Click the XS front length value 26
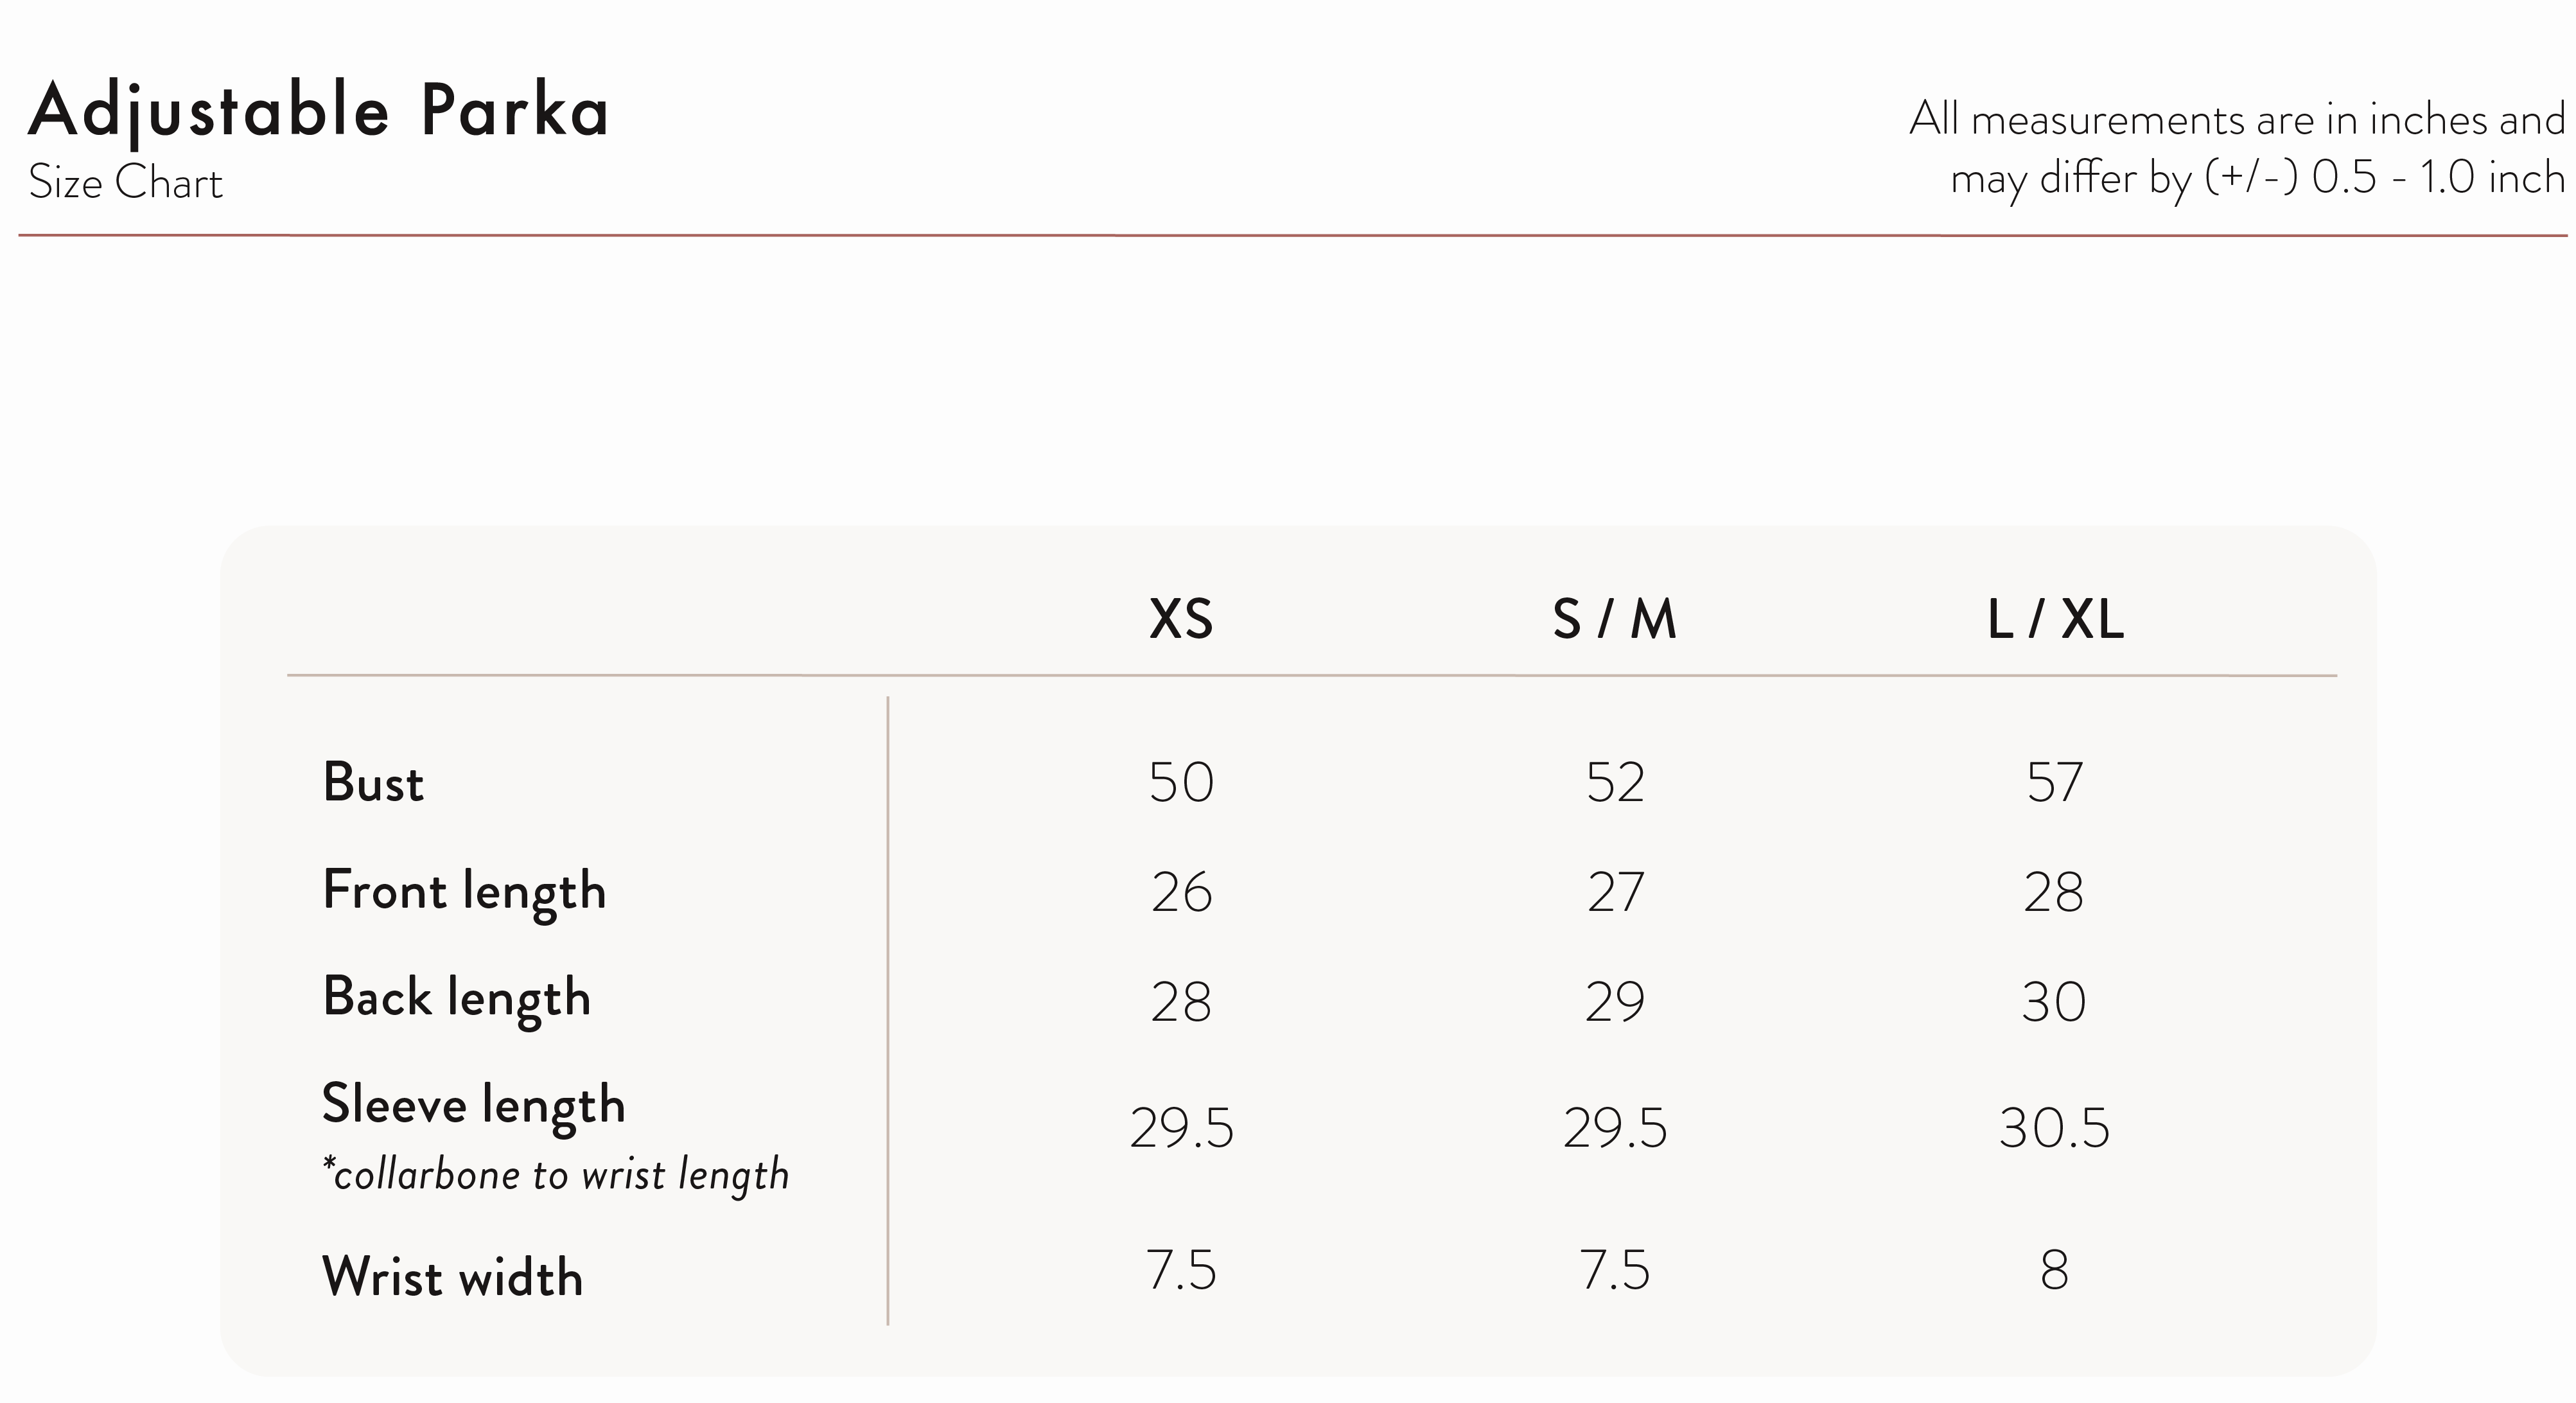Screen dimensions: 2576x1403 coord(1181,892)
